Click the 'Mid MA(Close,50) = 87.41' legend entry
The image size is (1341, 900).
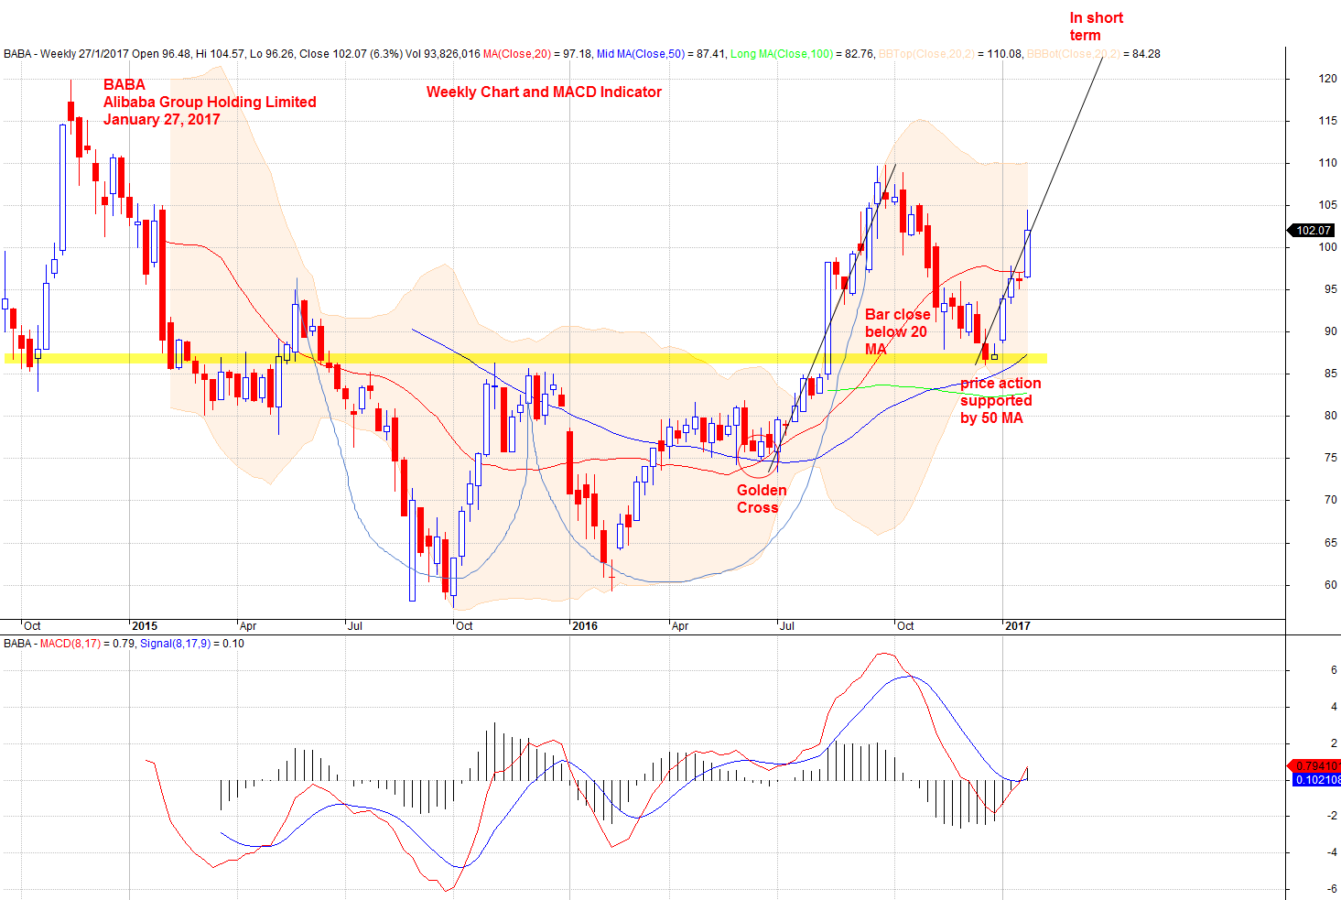click(661, 54)
